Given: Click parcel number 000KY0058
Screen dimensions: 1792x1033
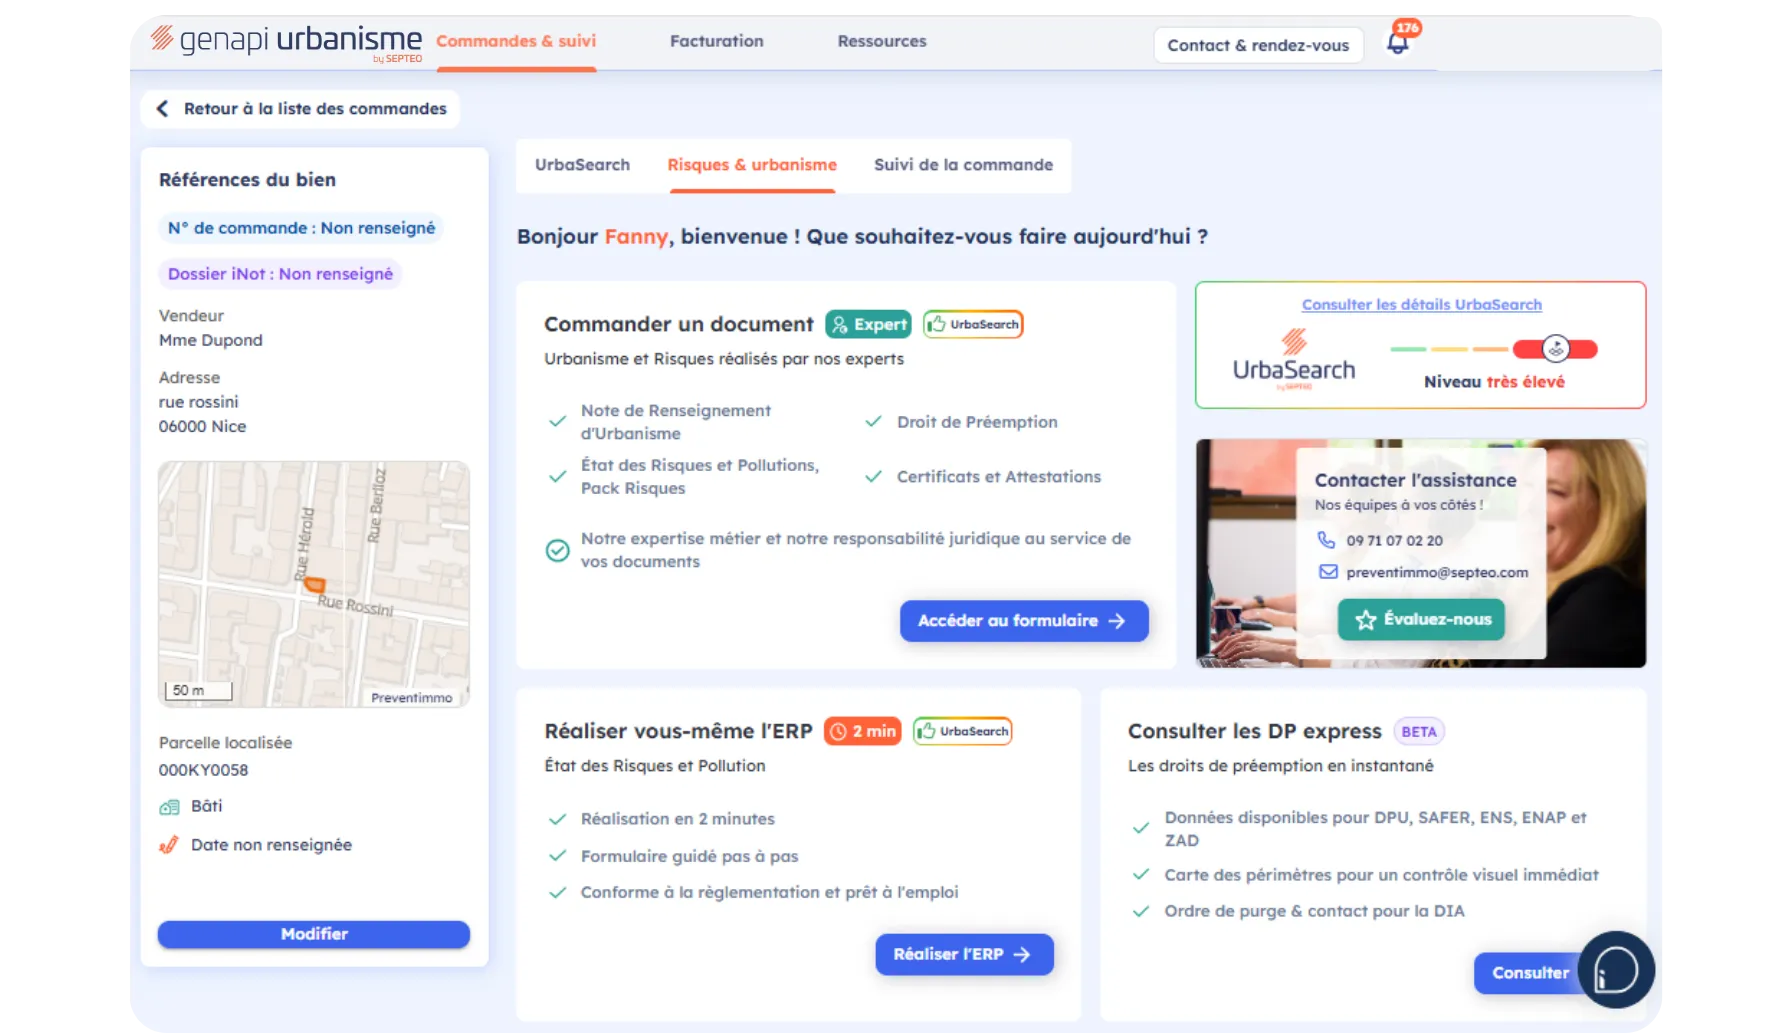Looking at the screenshot, I should [x=203, y=770].
